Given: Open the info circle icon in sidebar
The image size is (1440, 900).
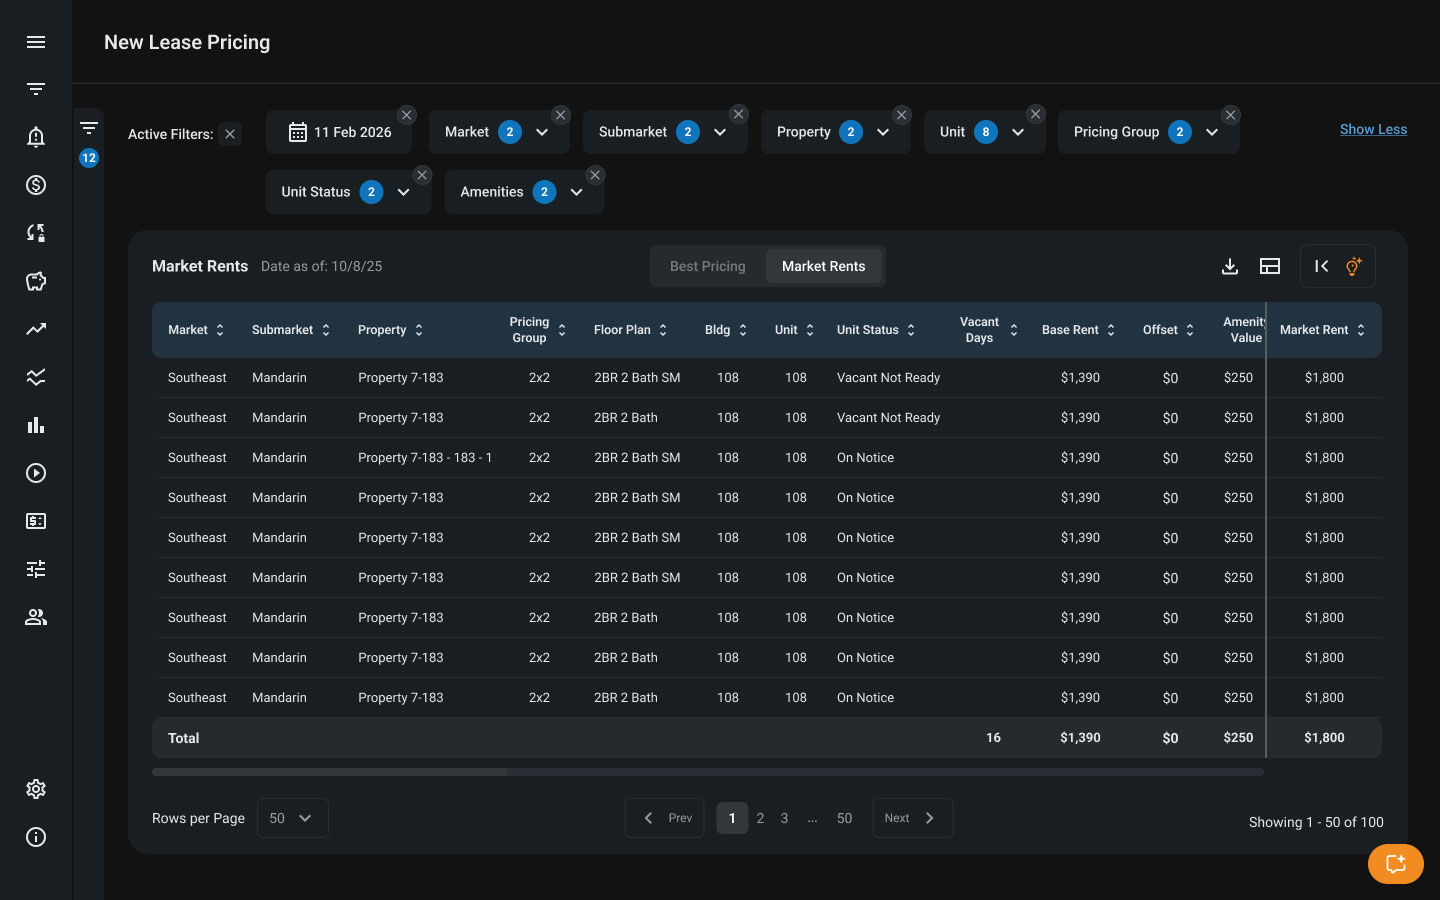Looking at the screenshot, I should 36,837.
